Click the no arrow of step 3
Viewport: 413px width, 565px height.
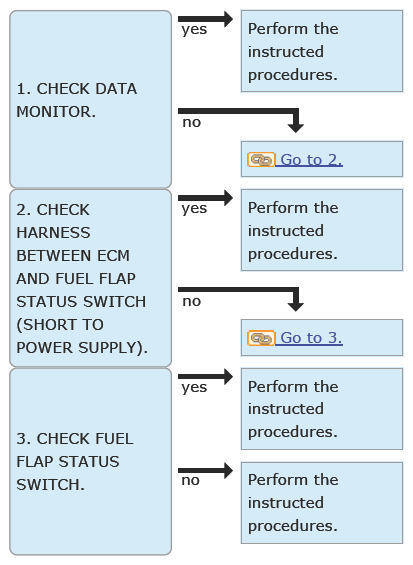click(x=205, y=471)
